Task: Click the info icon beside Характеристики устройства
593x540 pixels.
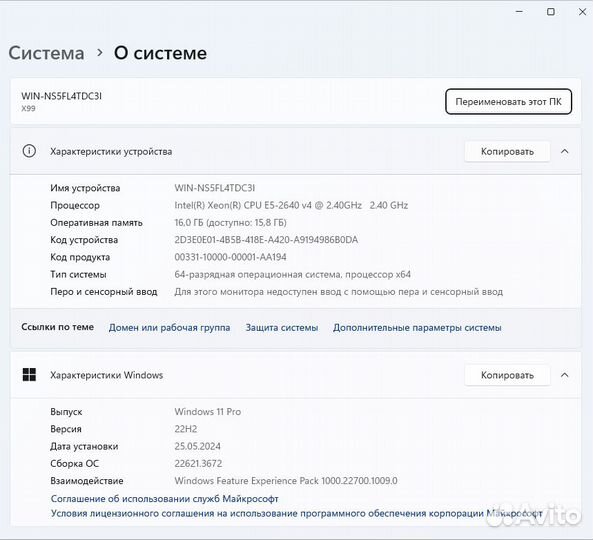Action: 29,151
